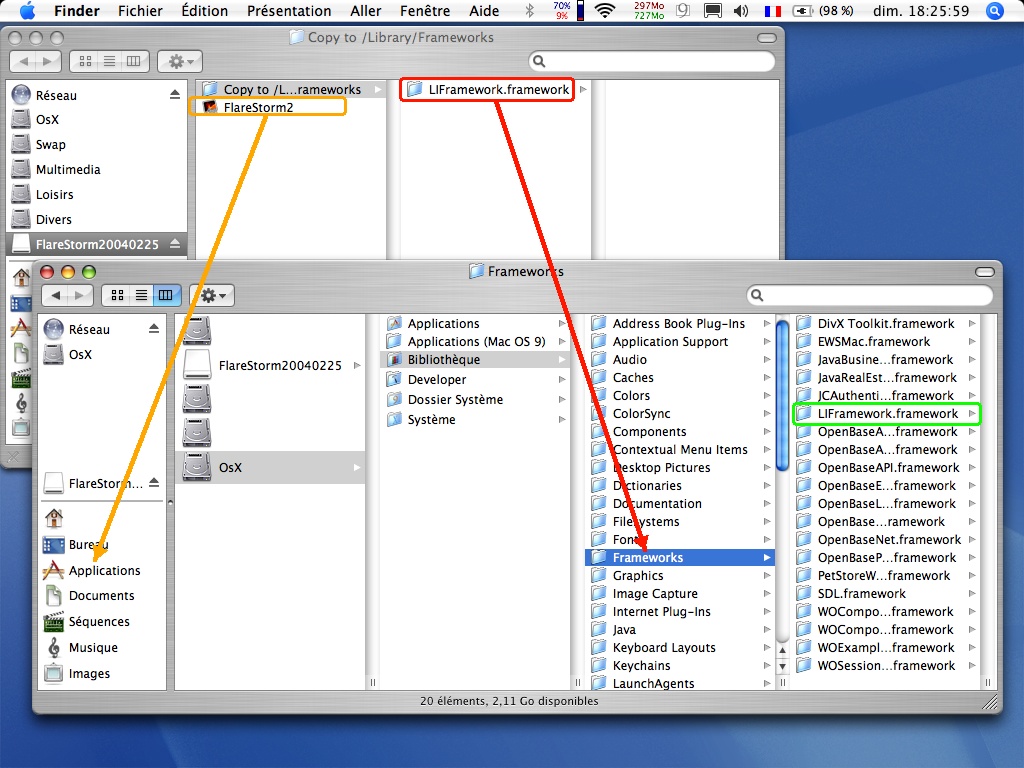
Task: Open the French flag input menu
Action: 773,11
